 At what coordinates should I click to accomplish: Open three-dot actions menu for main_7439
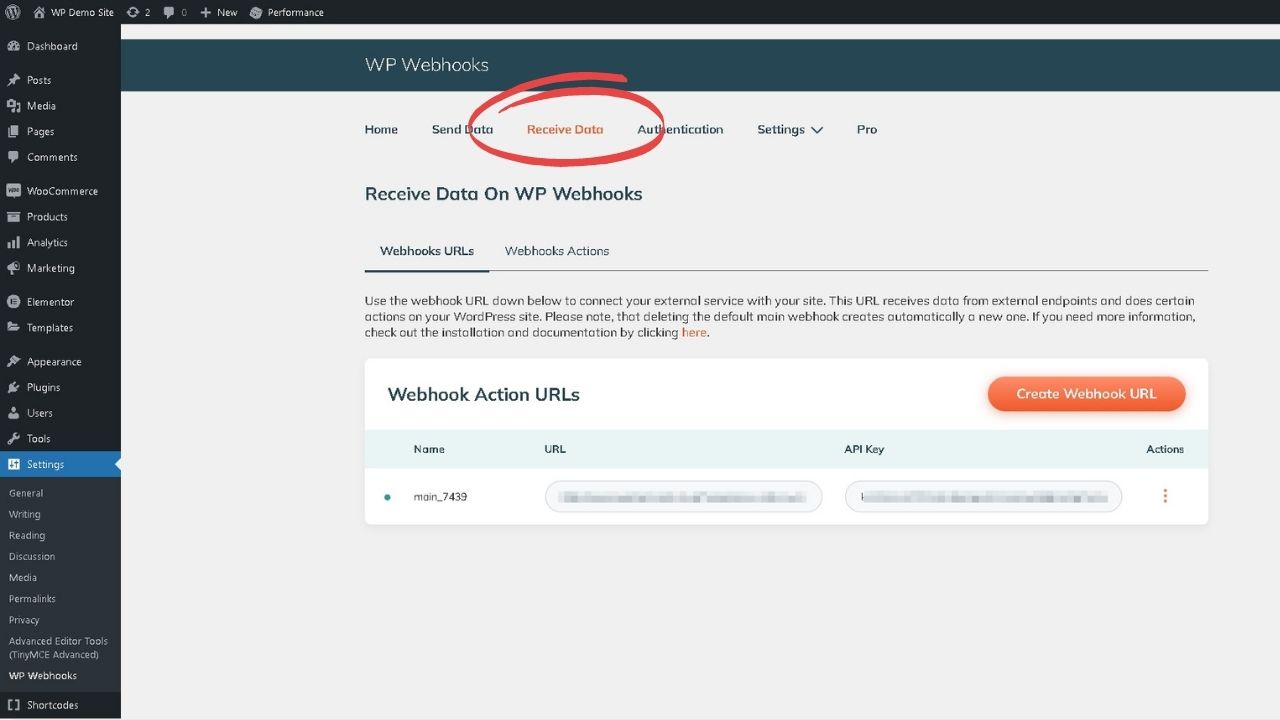pos(1165,496)
